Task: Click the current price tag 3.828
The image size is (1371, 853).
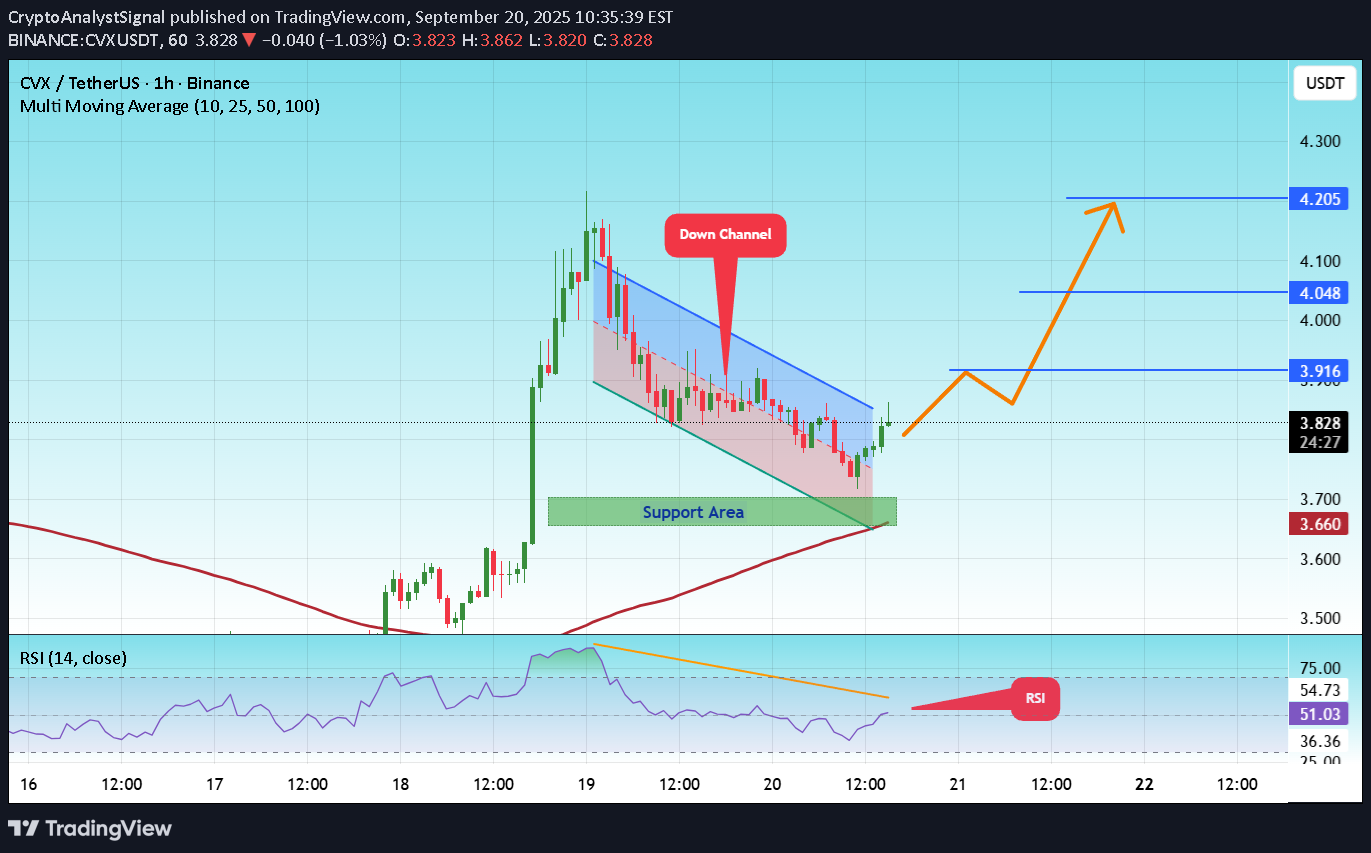Action: pos(1319,423)
